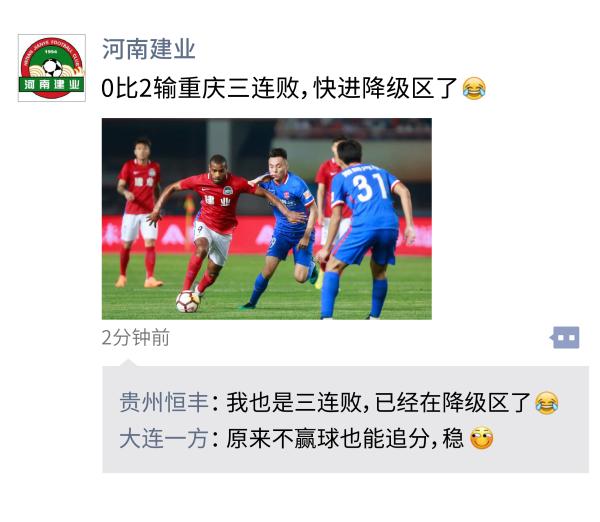This screenshot has width=600, height=522.
Task: Click the soccer ball emblem in the avatar logo
Action: (52, 68)
